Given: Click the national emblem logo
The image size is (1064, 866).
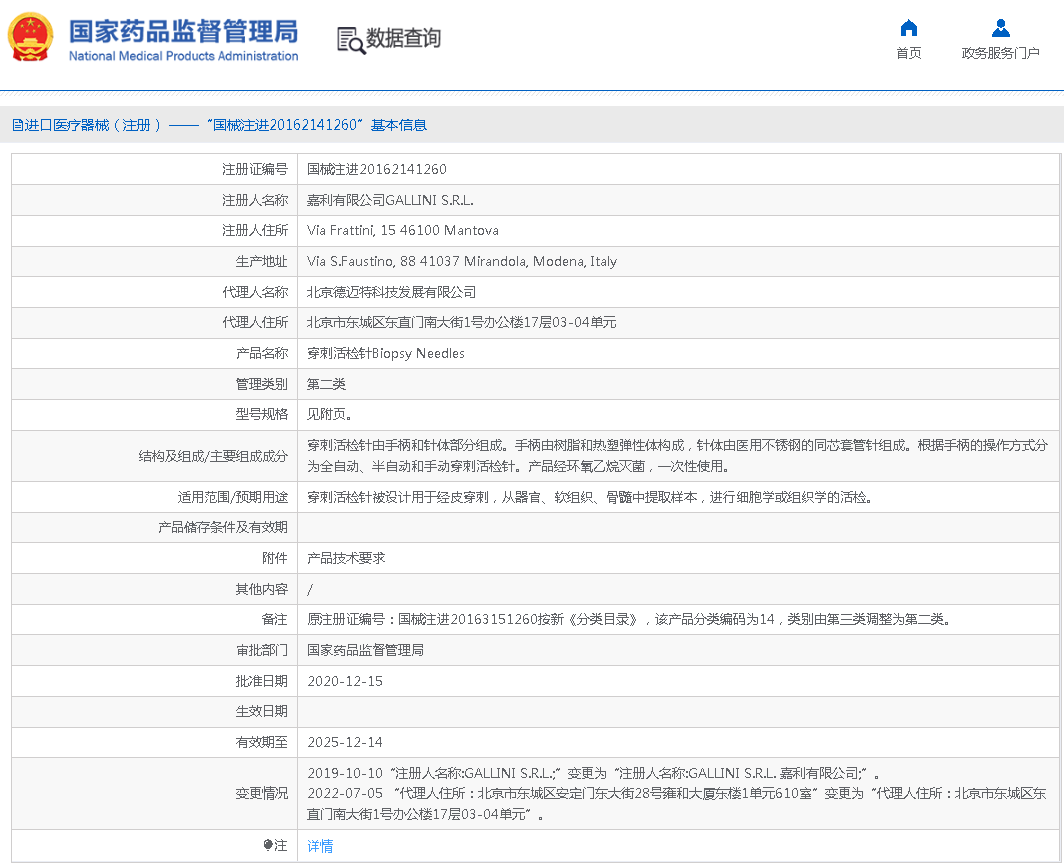Looking at the screenshot, I should tap(31, 37).
